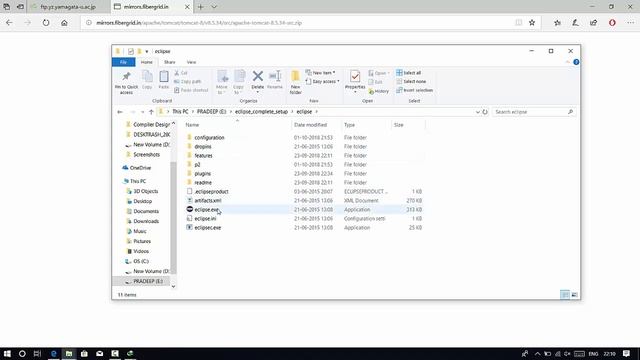The width and height of the screenshot is (640, 360).
Task: Open Quick Access Toolbar customize arrow
Action: point(147,51)
